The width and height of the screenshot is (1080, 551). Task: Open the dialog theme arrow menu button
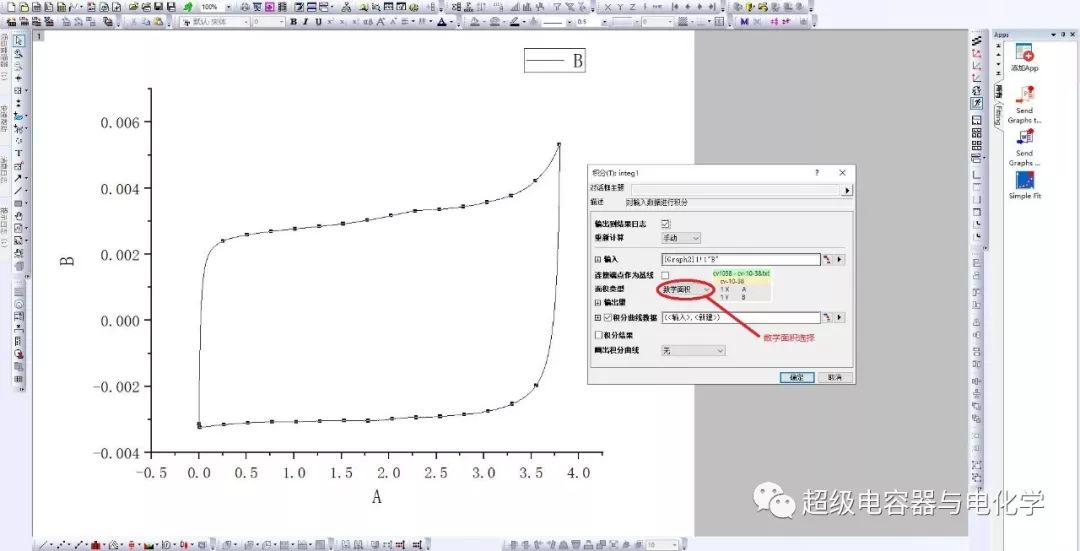[847, 191]
